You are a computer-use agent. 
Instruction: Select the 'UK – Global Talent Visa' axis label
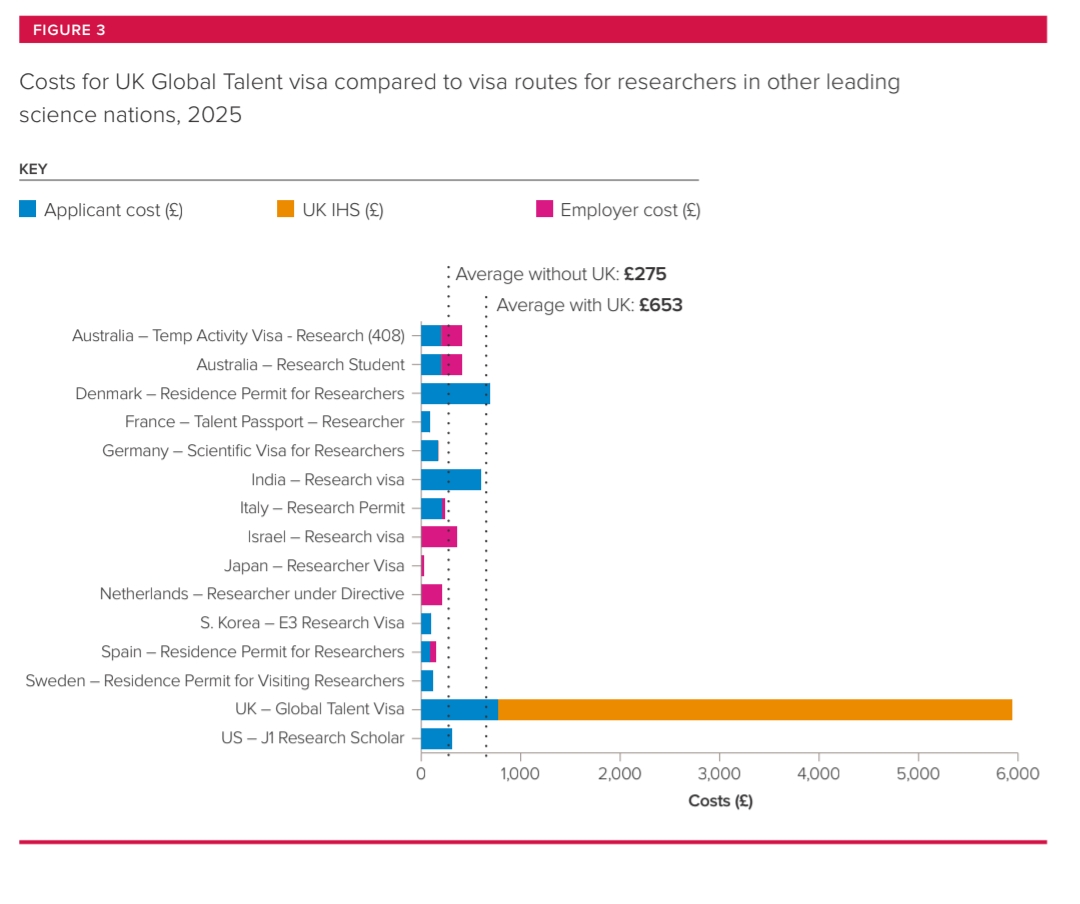[x=312, y=710]
